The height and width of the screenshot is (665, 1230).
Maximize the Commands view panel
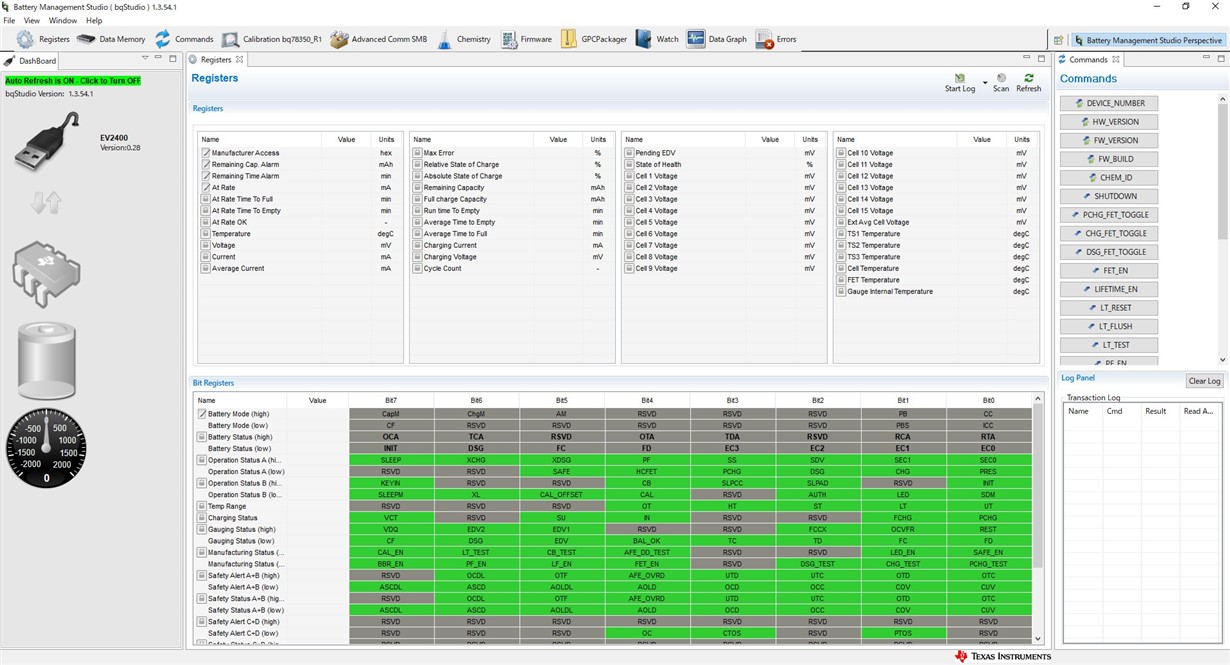[x=1221, y=59]
